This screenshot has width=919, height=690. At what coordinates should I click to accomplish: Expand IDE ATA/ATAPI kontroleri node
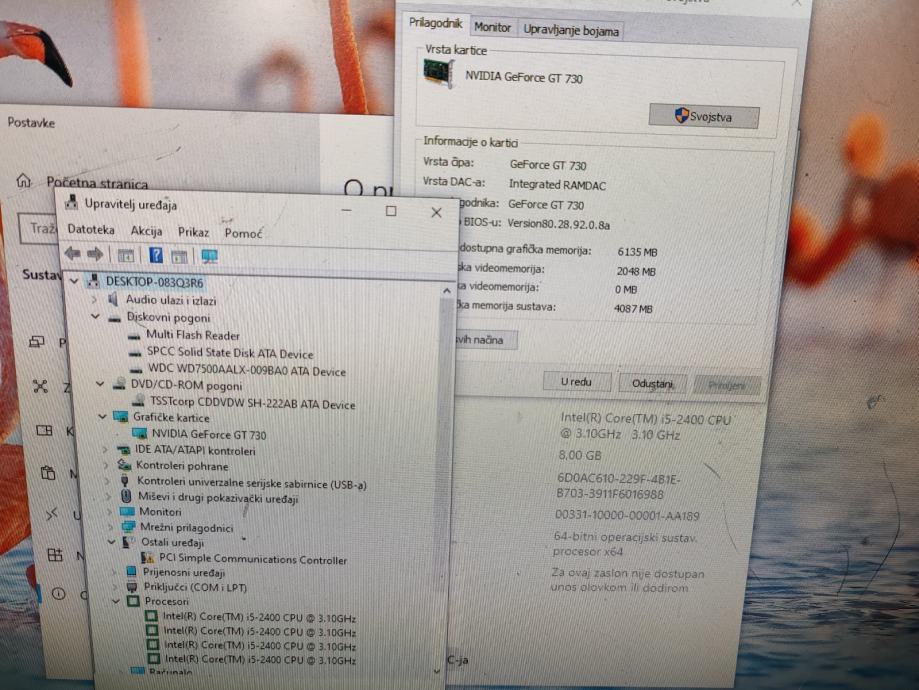[x=105, y=450]
